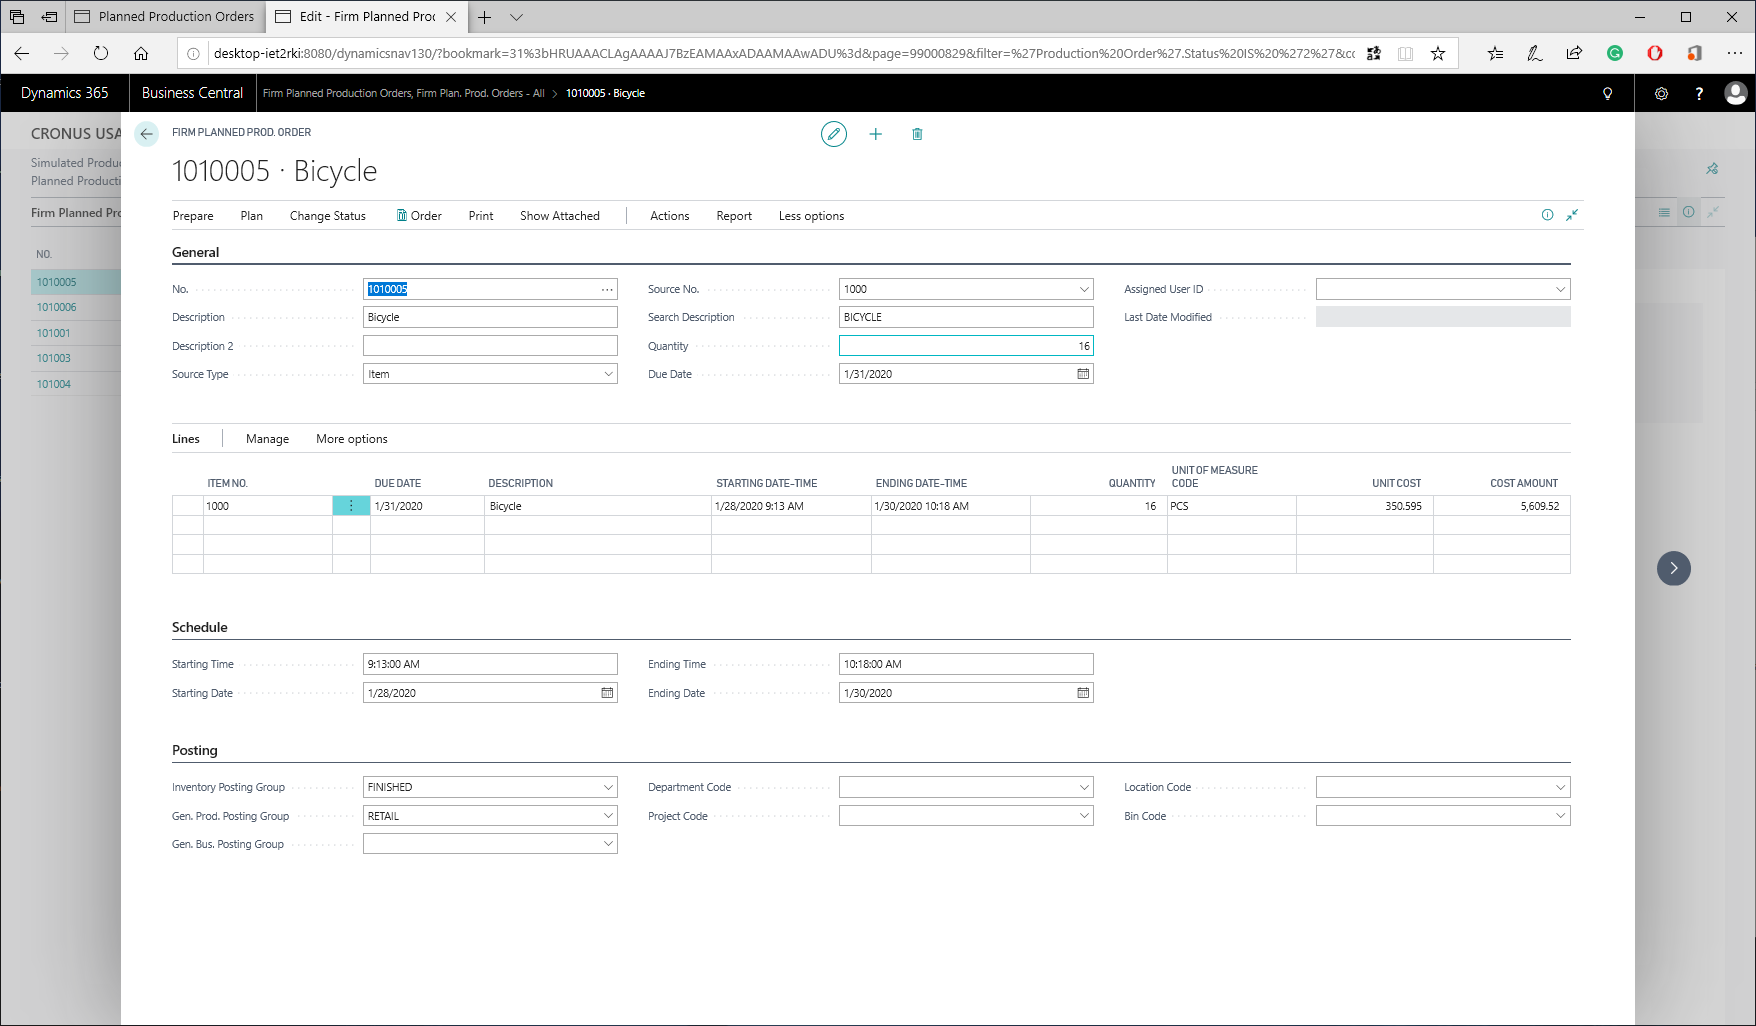Screen dimensions: 1756x1026
Task: Open the Plan menu
Action: [252, 216]
